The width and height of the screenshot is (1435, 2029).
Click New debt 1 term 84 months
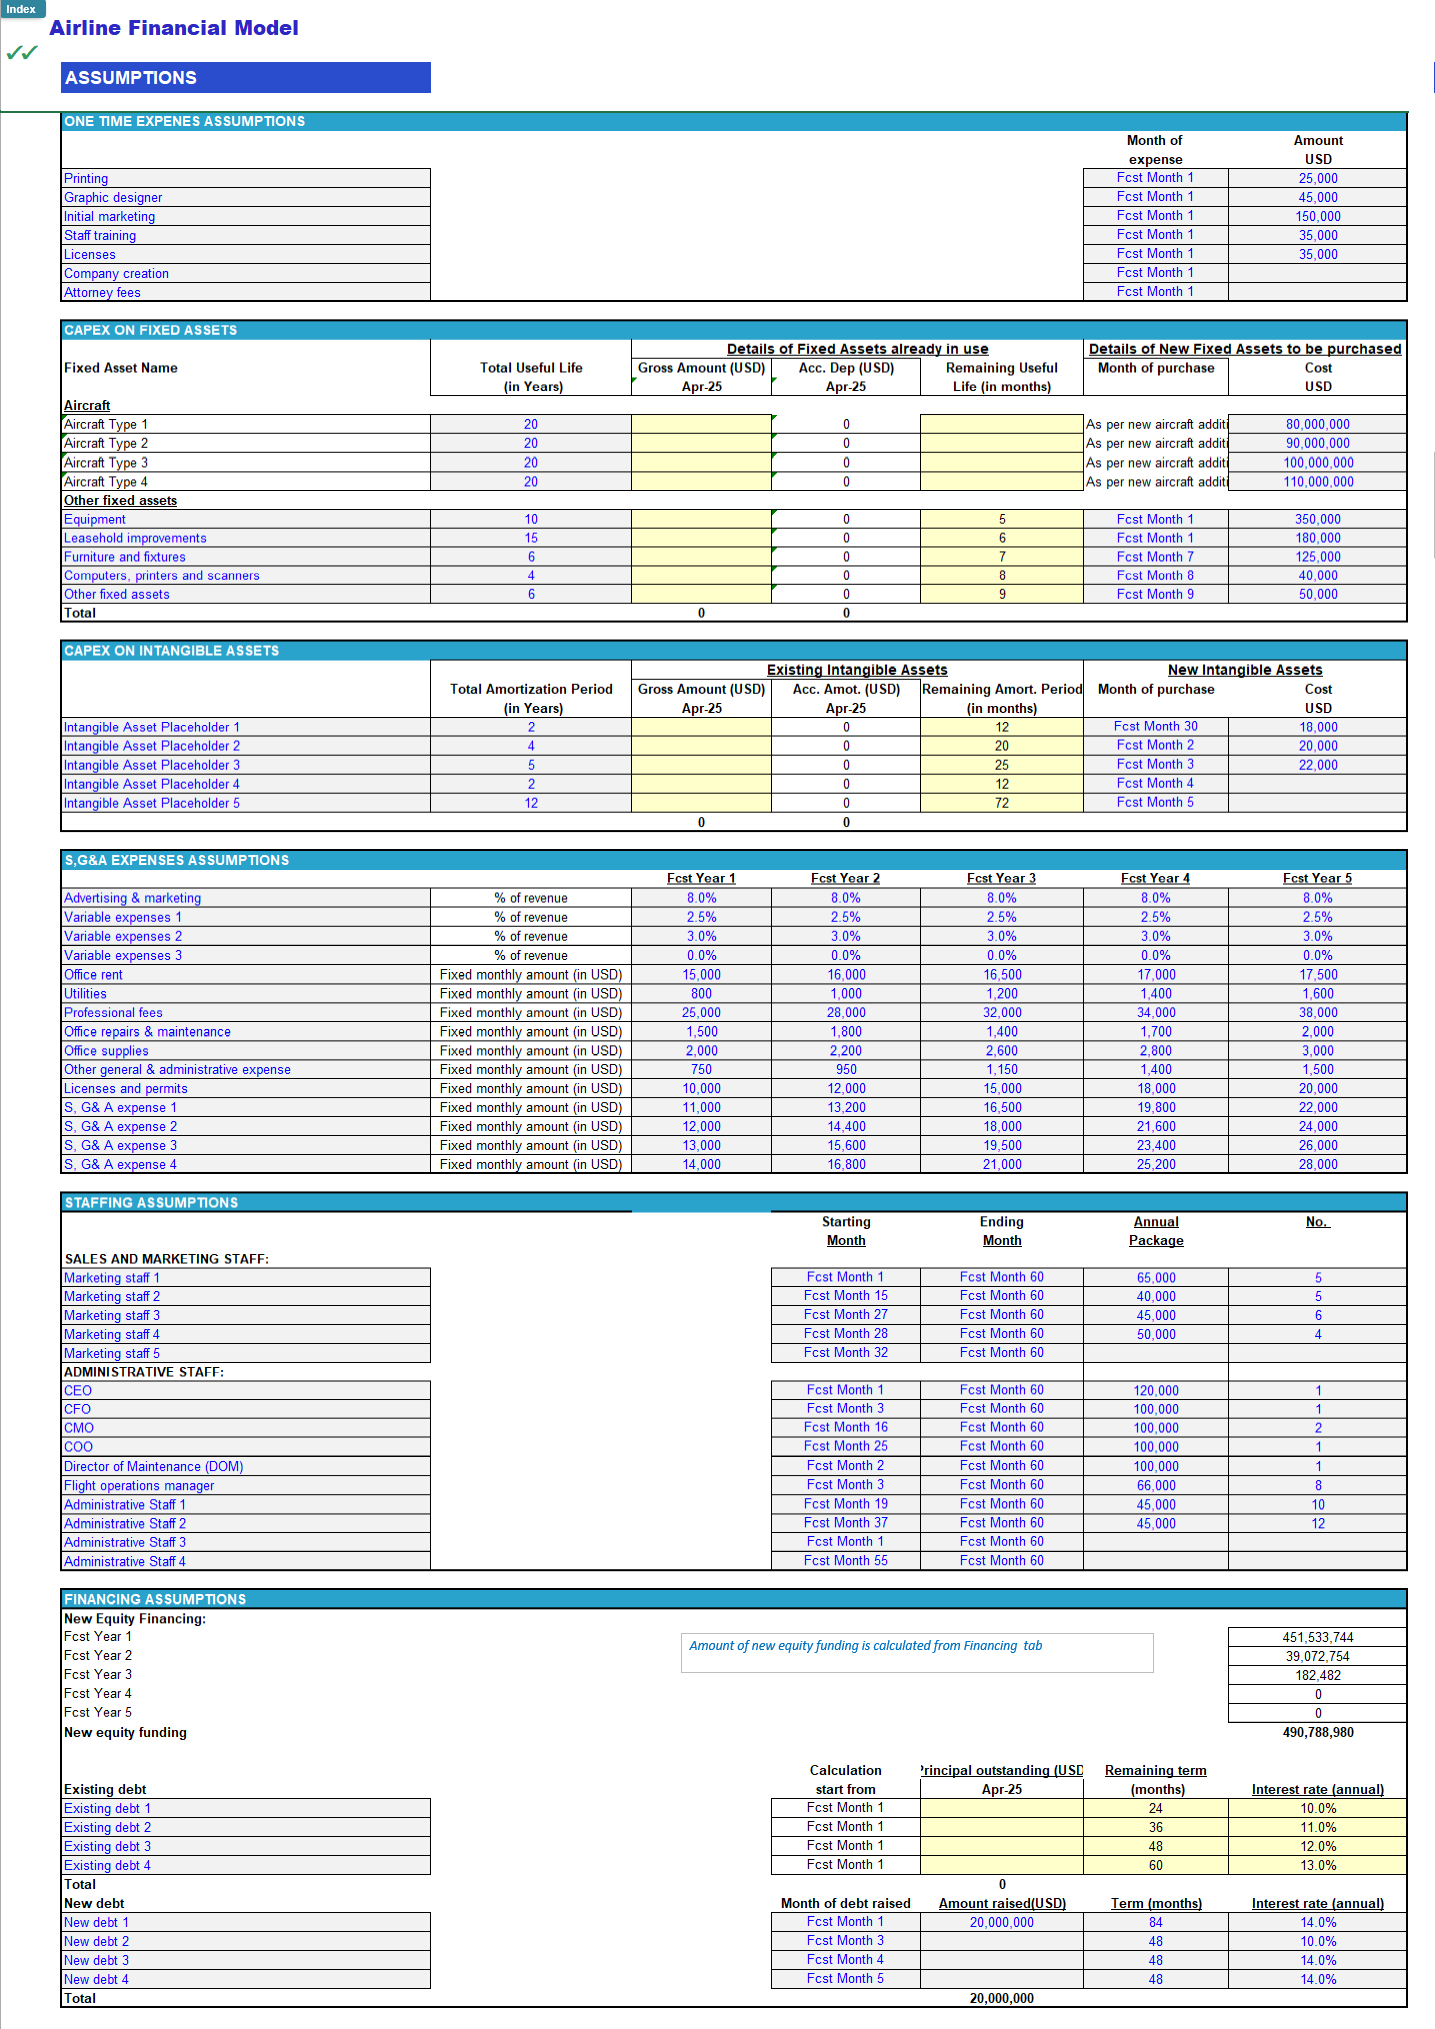[1156, 1923]
